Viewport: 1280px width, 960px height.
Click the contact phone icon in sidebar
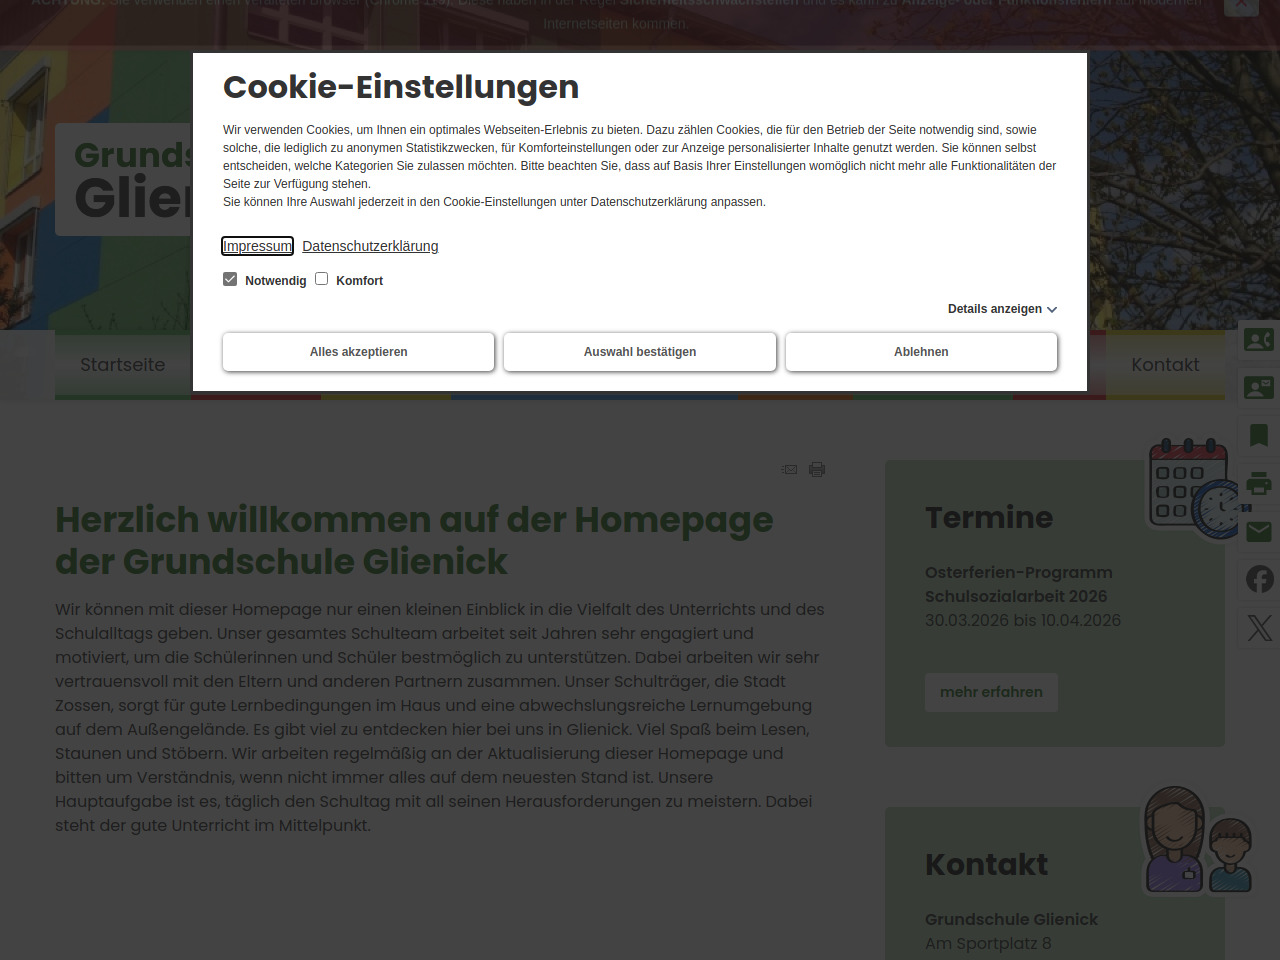coord(1258,340)
